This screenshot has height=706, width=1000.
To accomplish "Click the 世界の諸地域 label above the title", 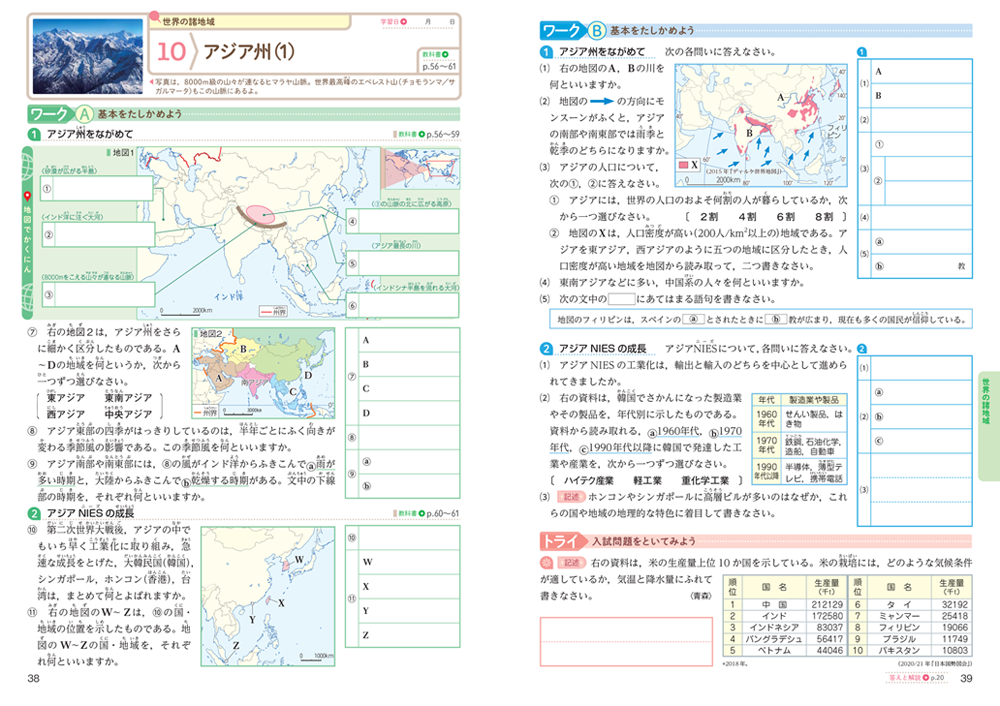I will (188, 22).
